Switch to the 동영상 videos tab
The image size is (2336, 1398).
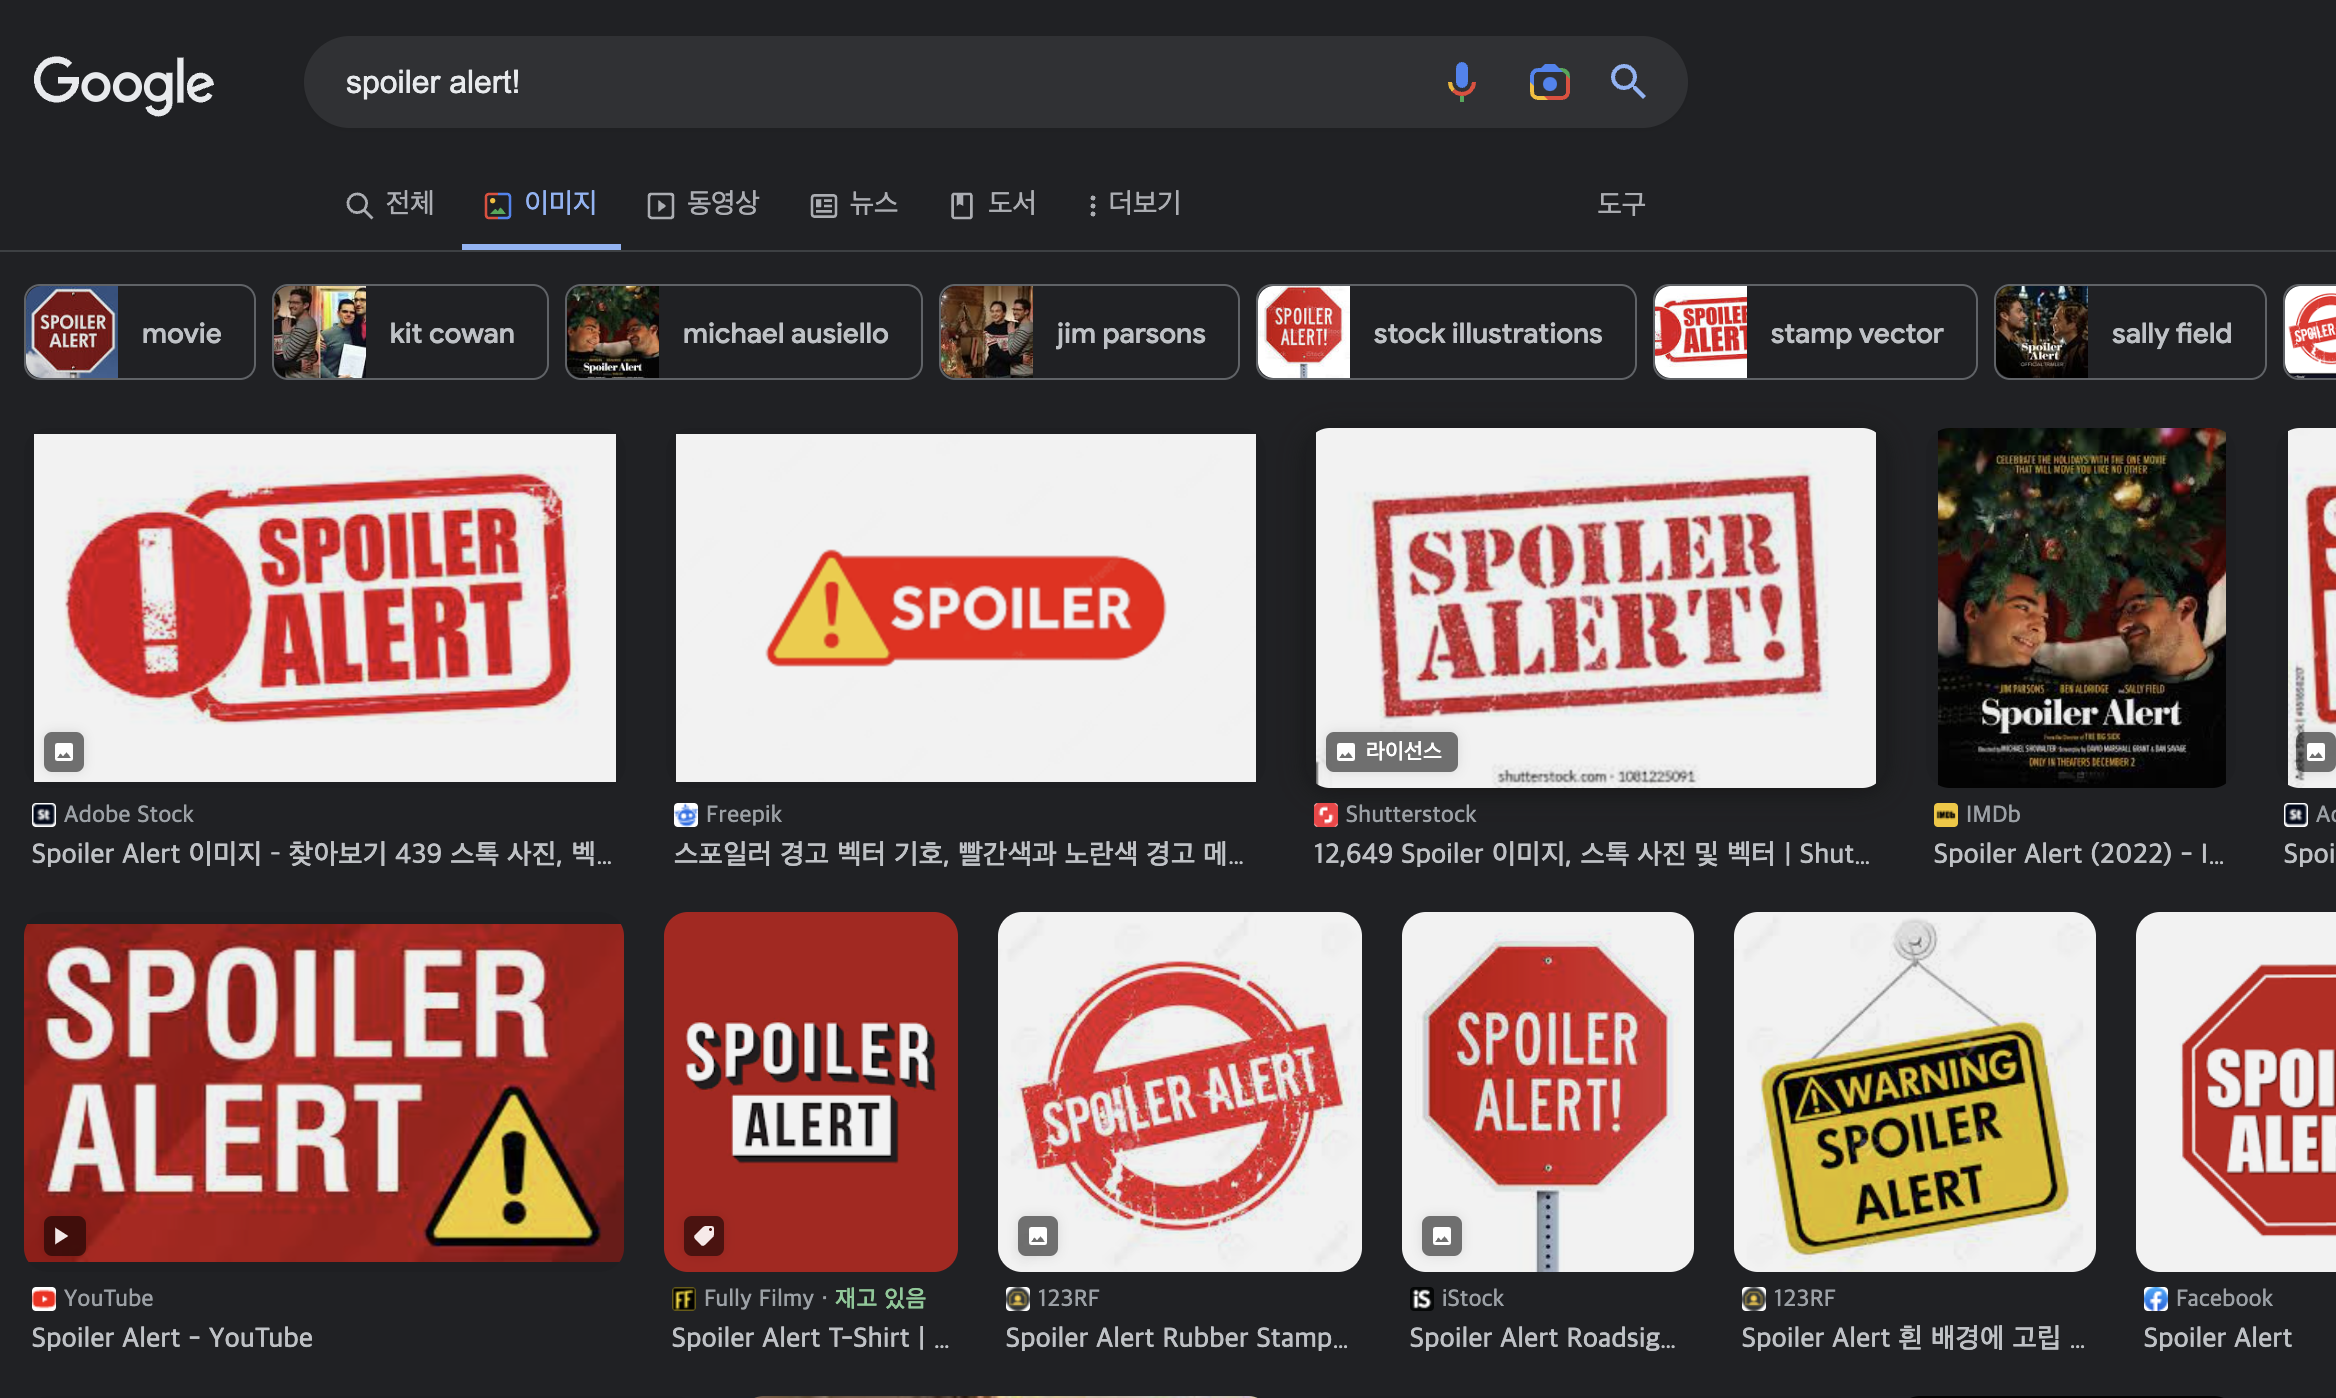pyautogui.click(x=704, y=204)
